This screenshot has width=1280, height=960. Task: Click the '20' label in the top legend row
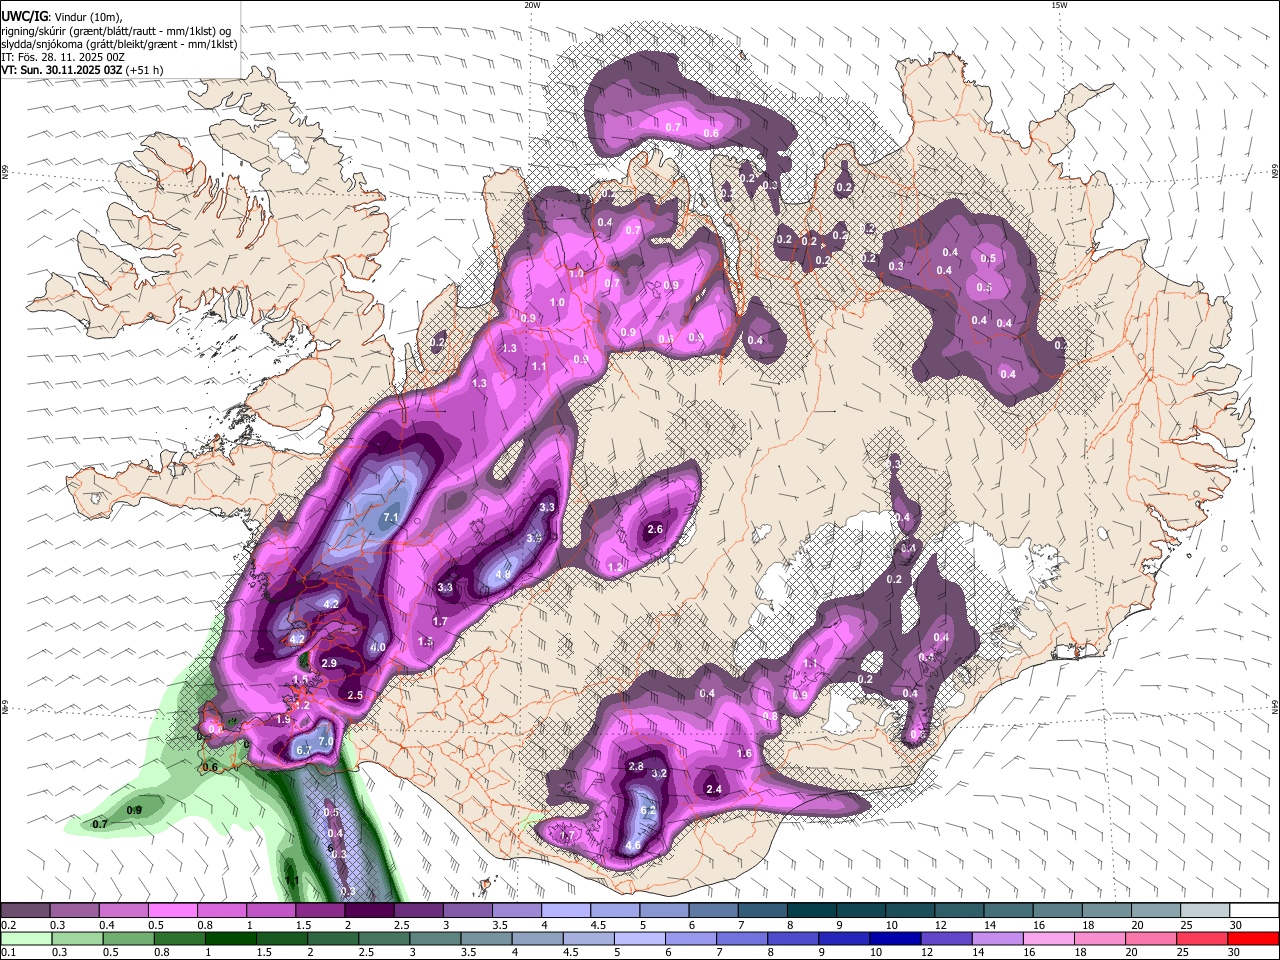coord(1138,925)
